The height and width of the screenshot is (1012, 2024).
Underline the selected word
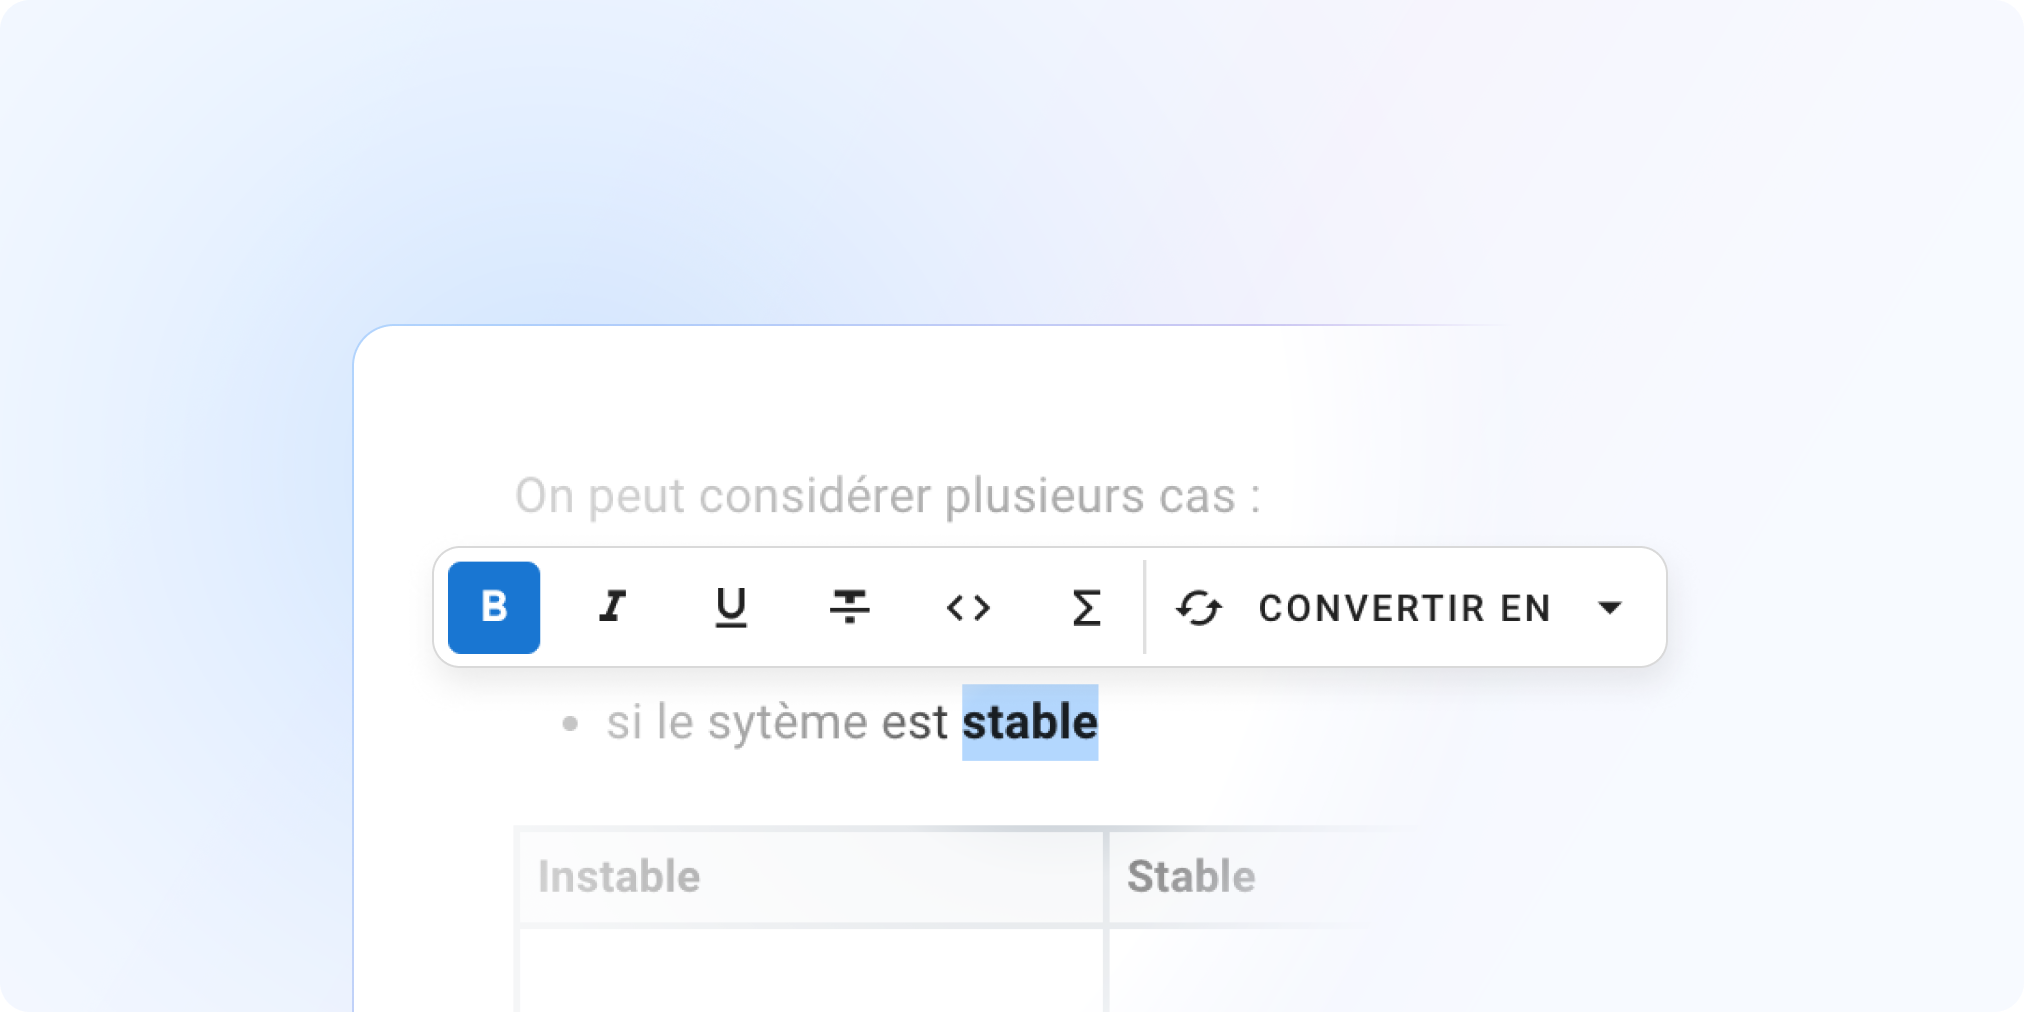[731, 607]
